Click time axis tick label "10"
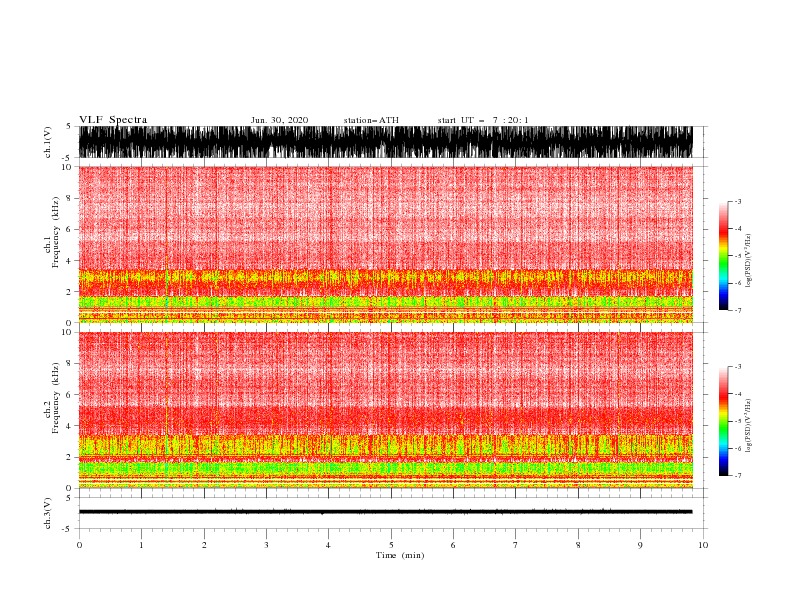The width and height of the screenshot is (792, 612). (703, 545)
